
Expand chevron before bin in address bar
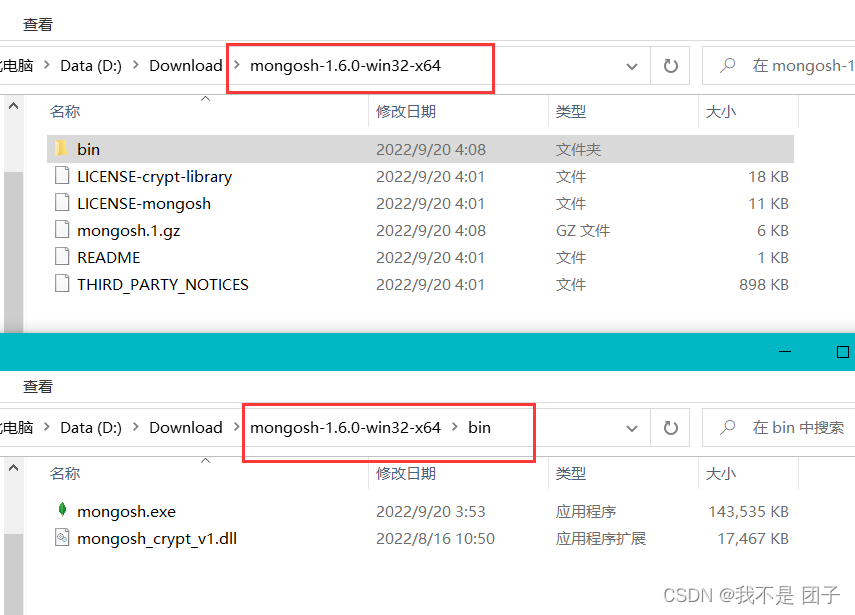(x=455, y=427)
